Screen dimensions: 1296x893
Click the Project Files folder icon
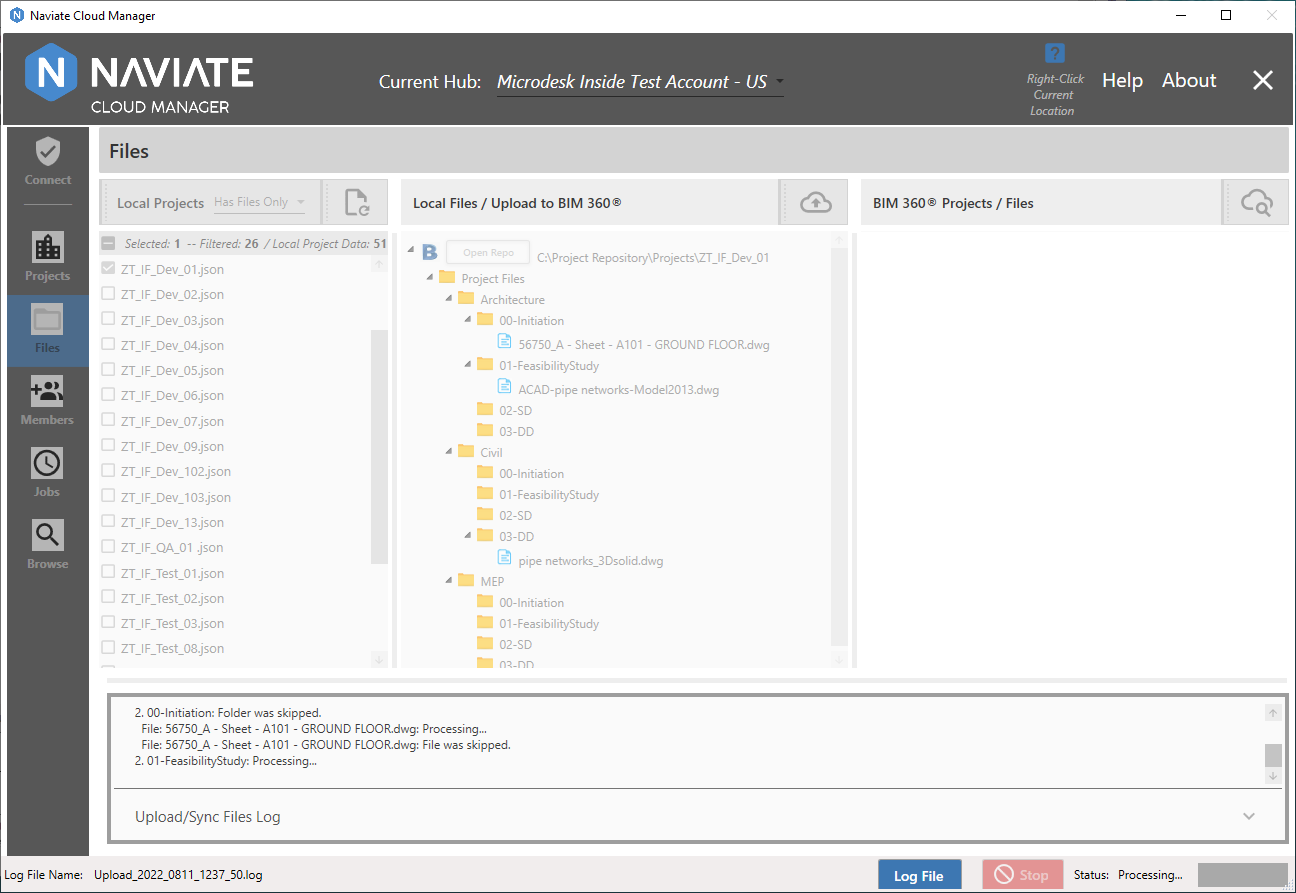tap(446, 278)
